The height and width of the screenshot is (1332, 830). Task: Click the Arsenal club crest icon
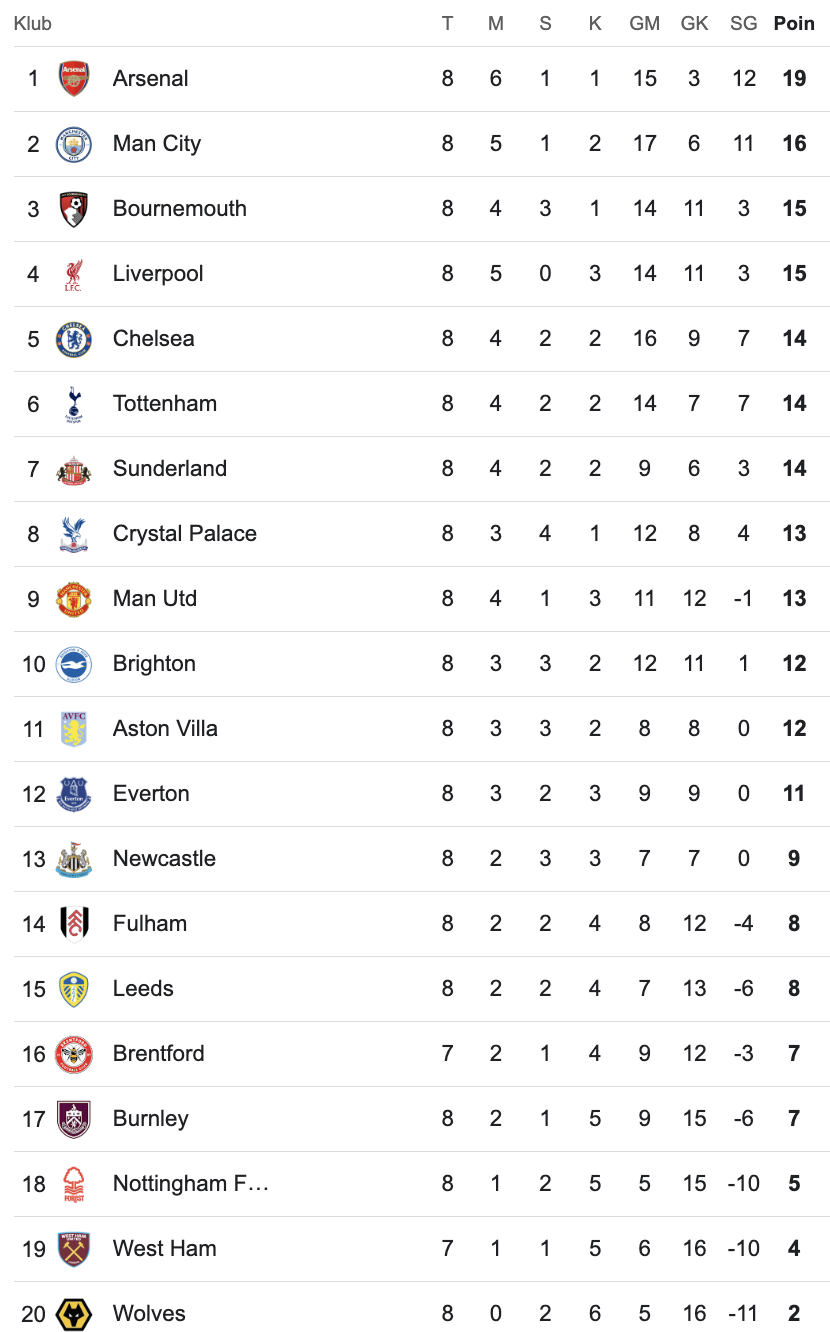74,79
